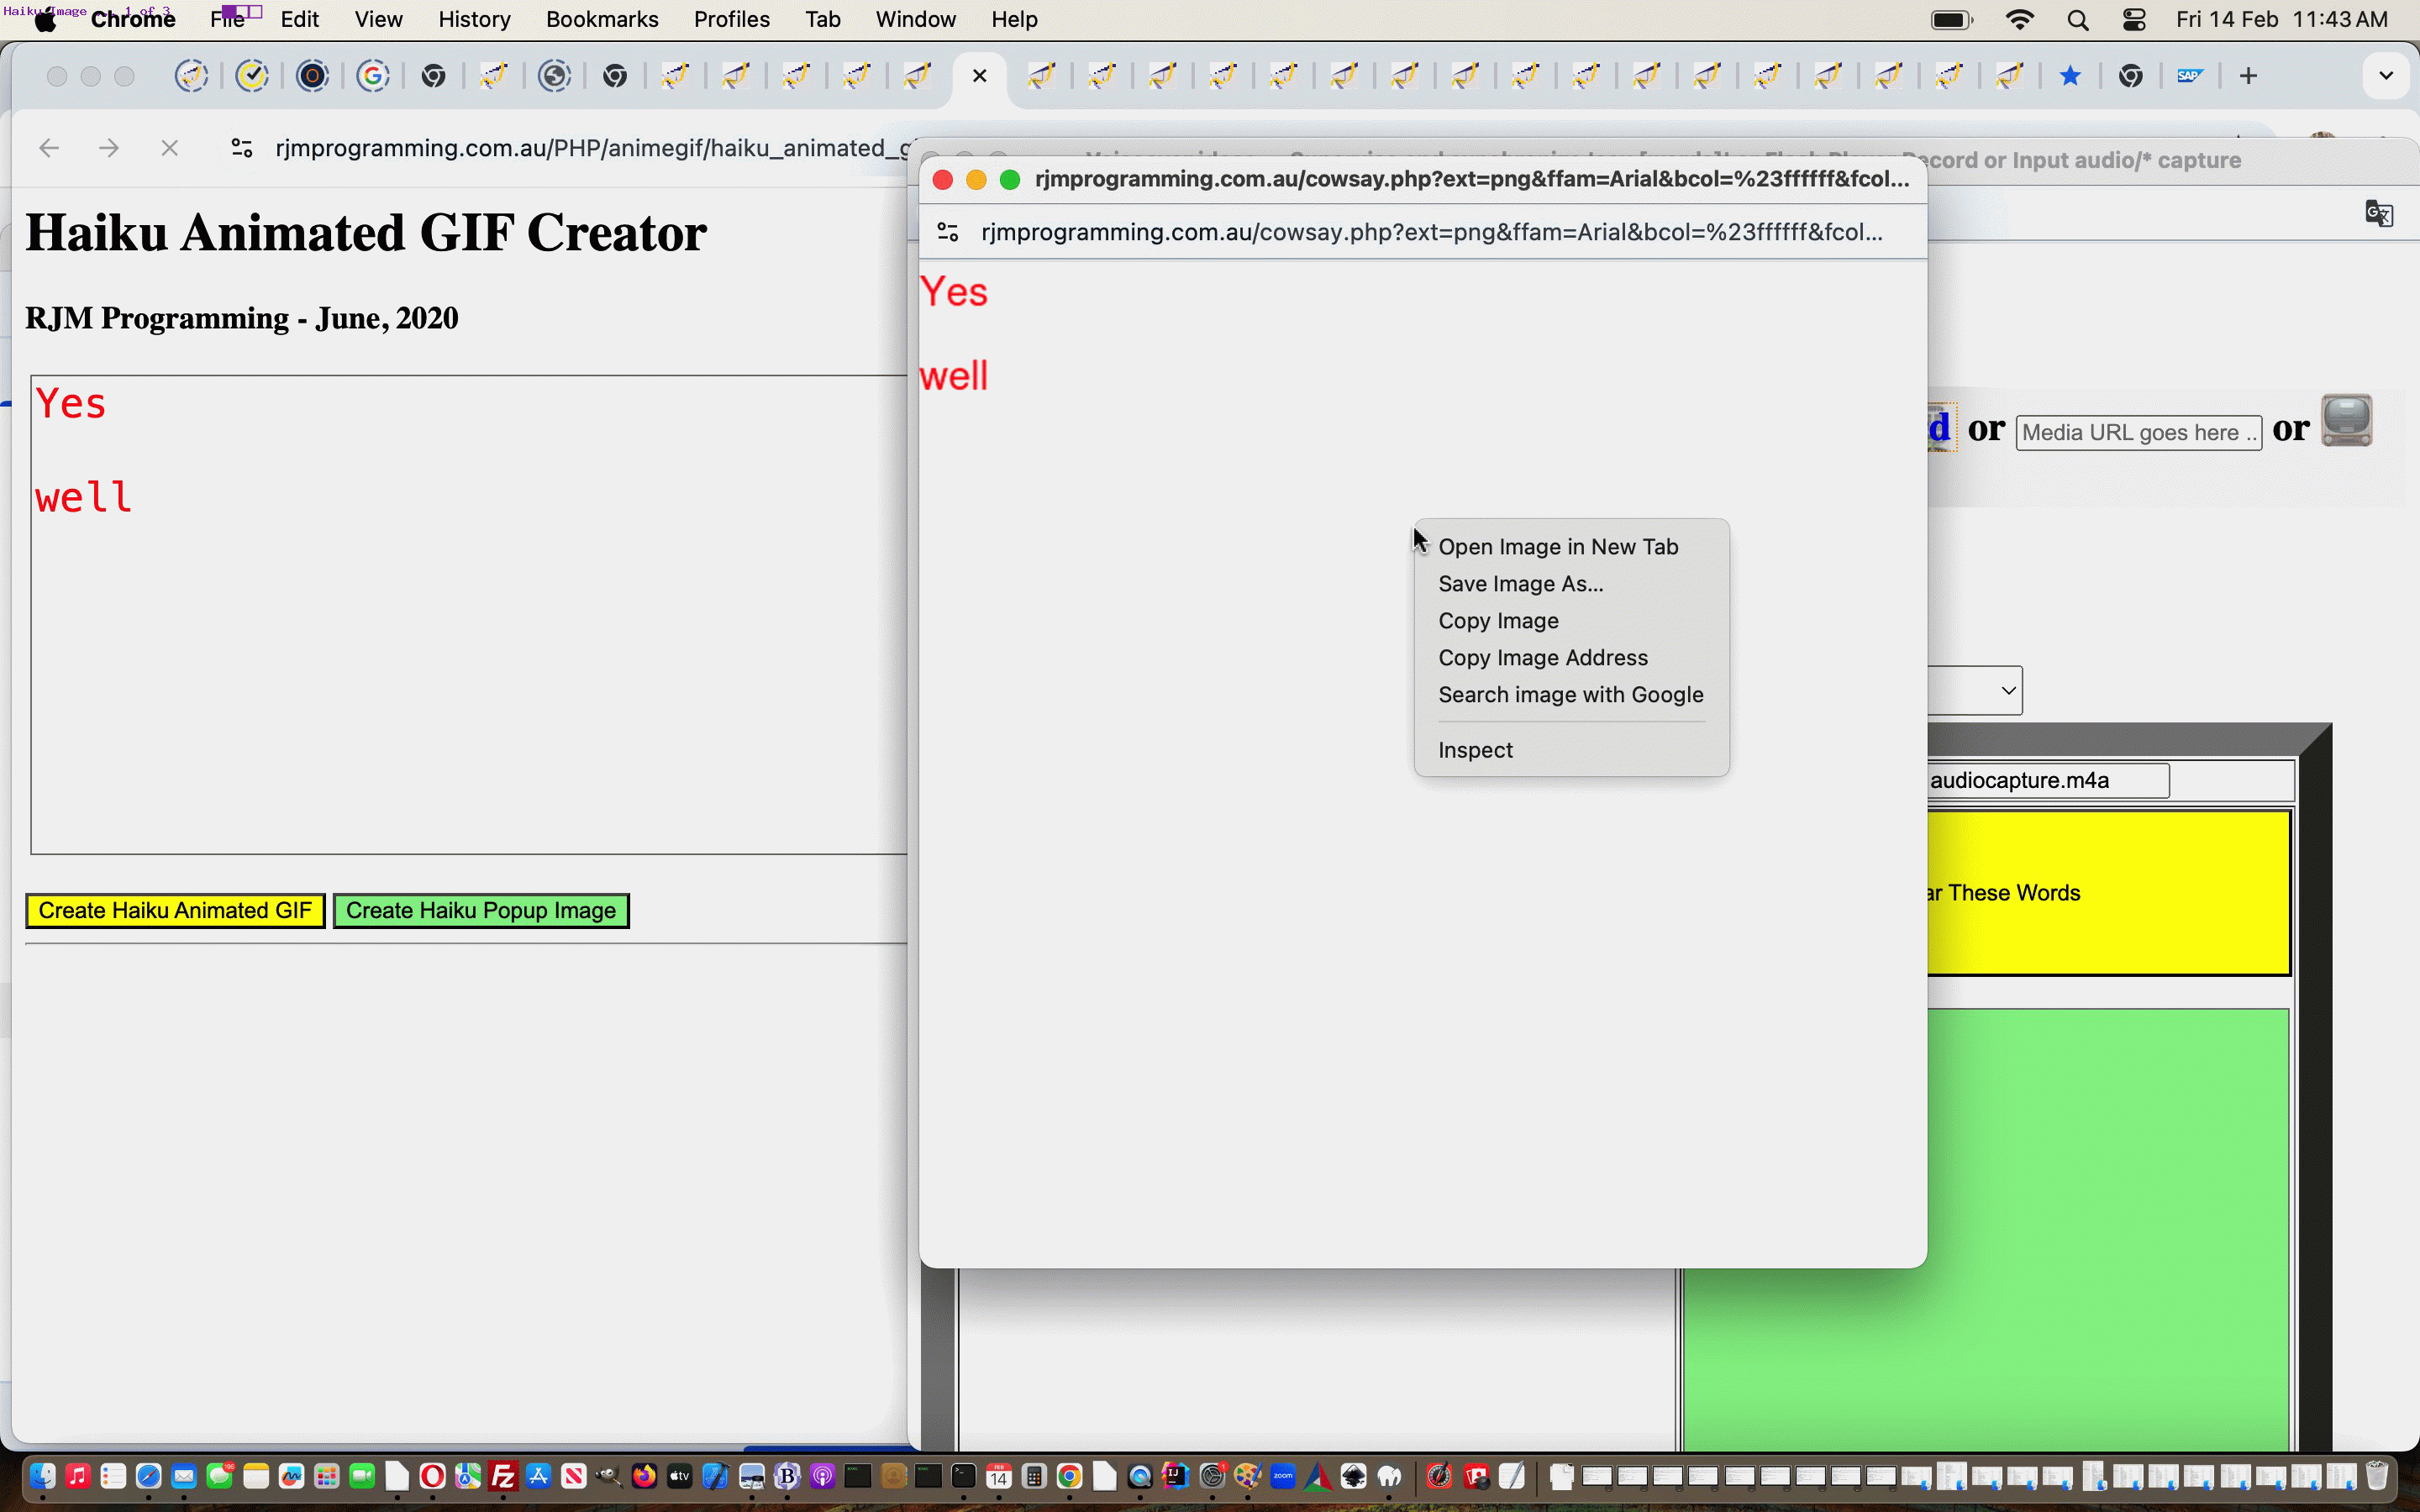Click the date and time display
2420x1512 pixels.
point(2281,19)
